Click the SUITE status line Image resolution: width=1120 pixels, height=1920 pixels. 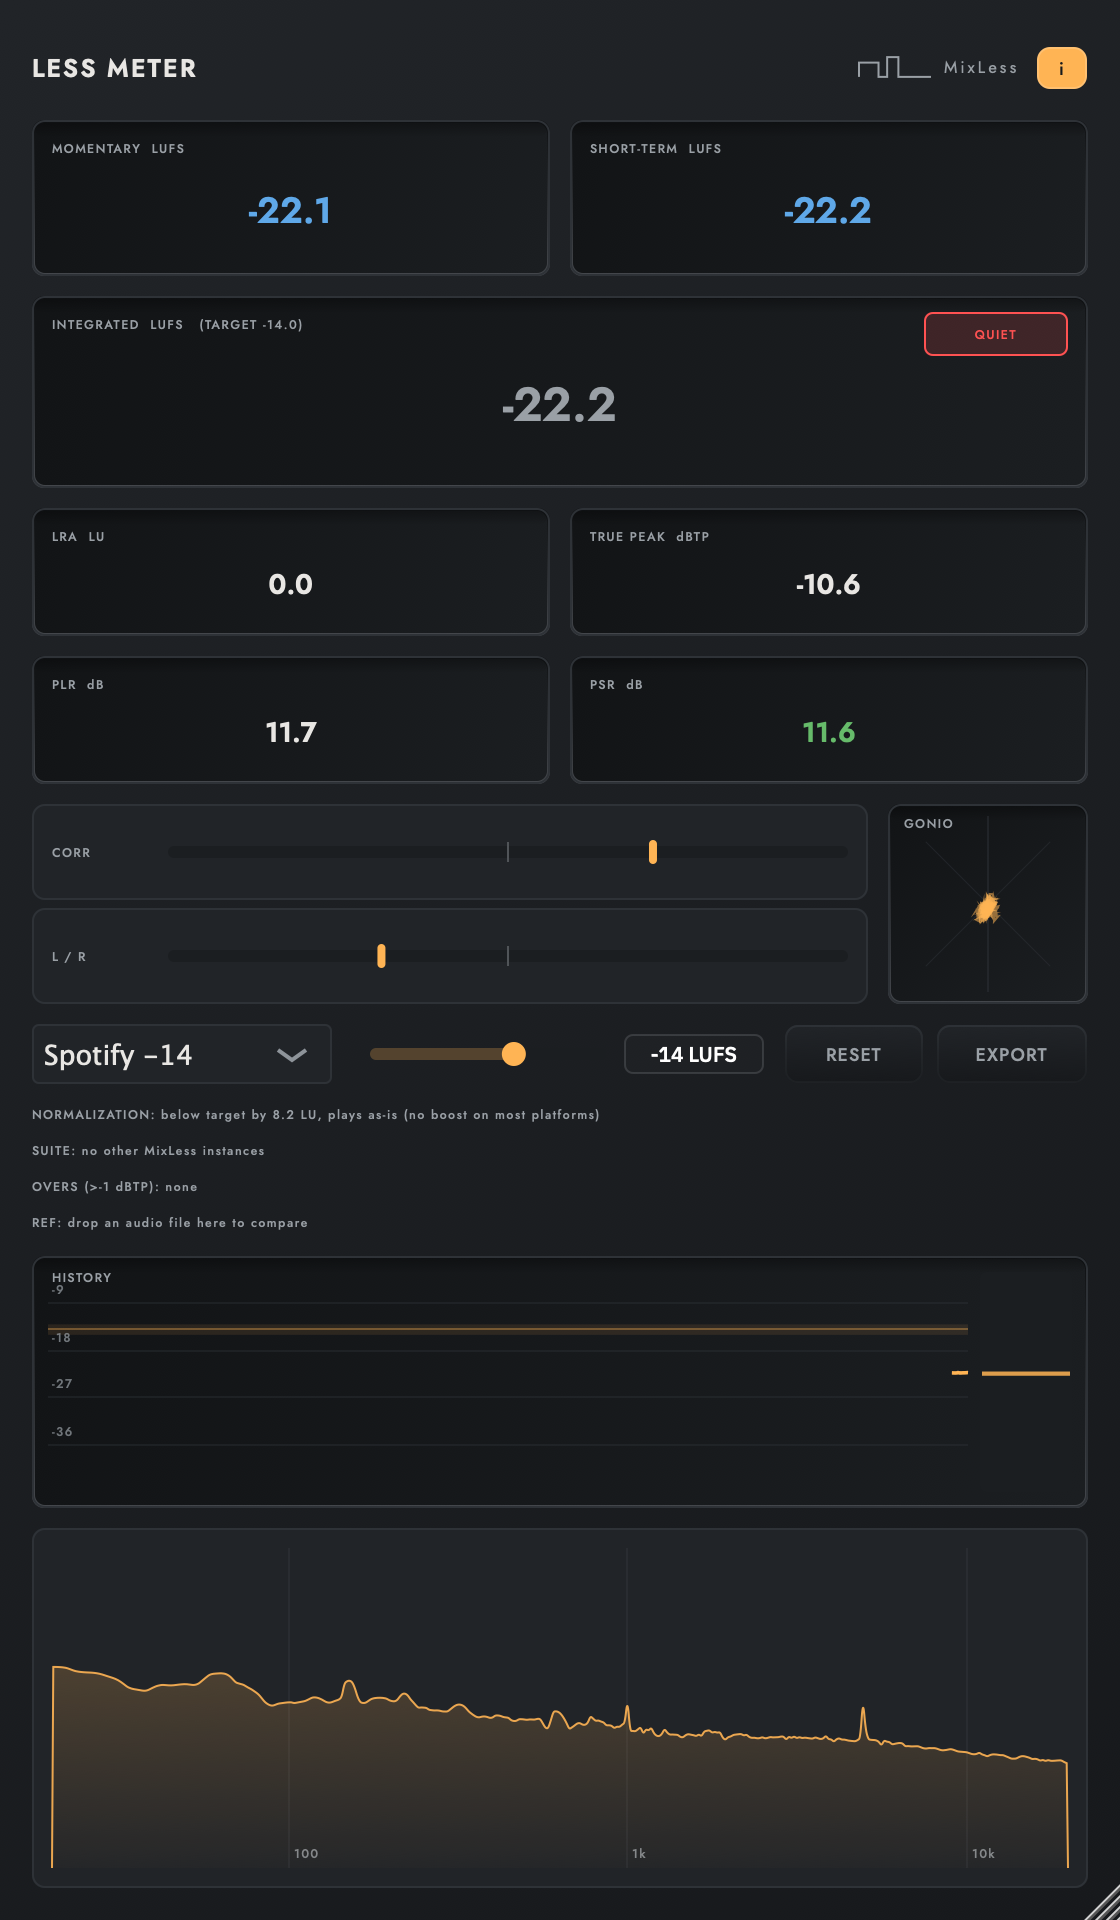148,1150
